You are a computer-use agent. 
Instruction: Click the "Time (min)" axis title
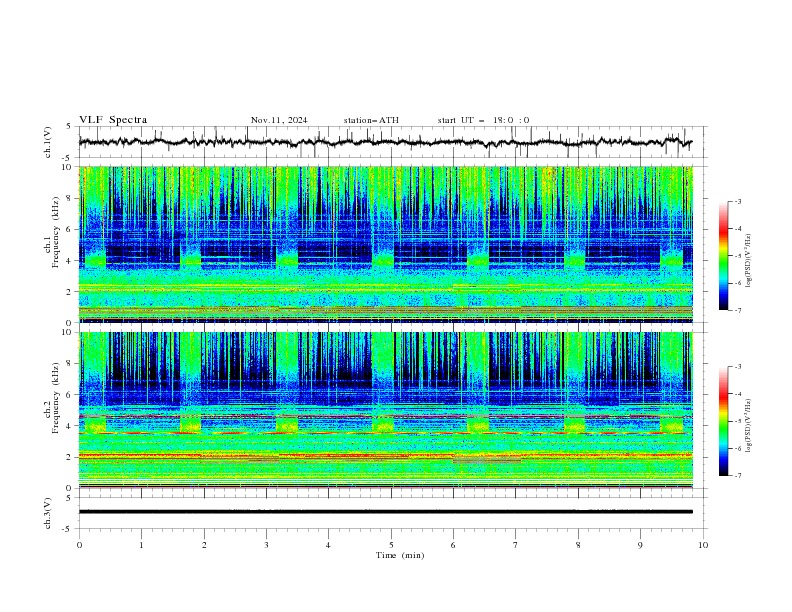point(400,555)
